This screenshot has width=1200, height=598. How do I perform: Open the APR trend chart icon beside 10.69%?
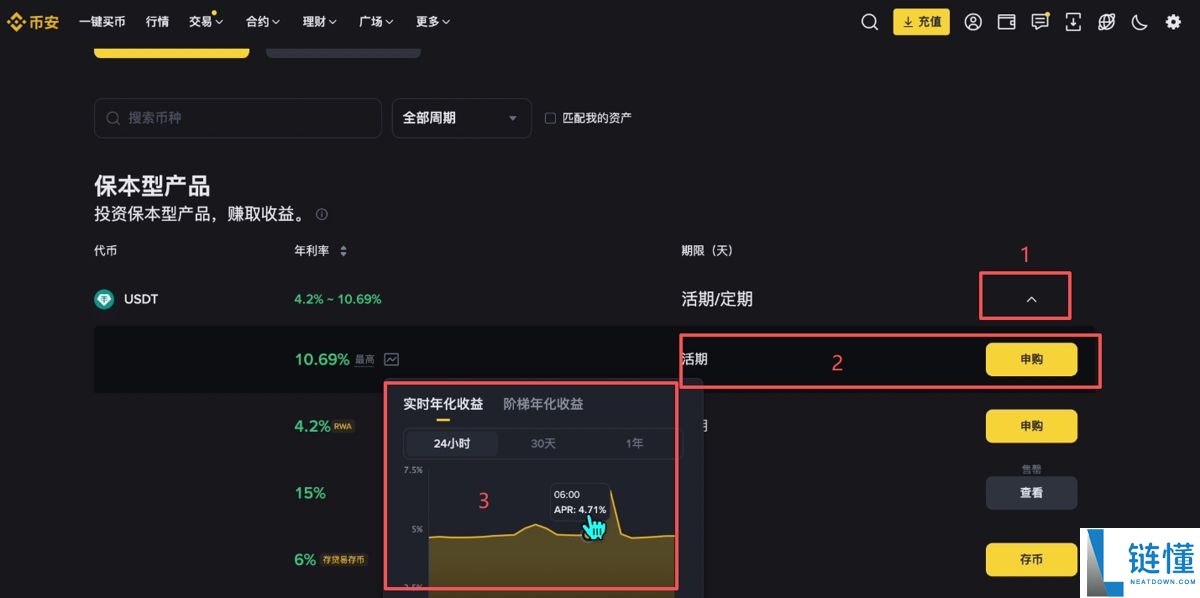click(390, 359)
